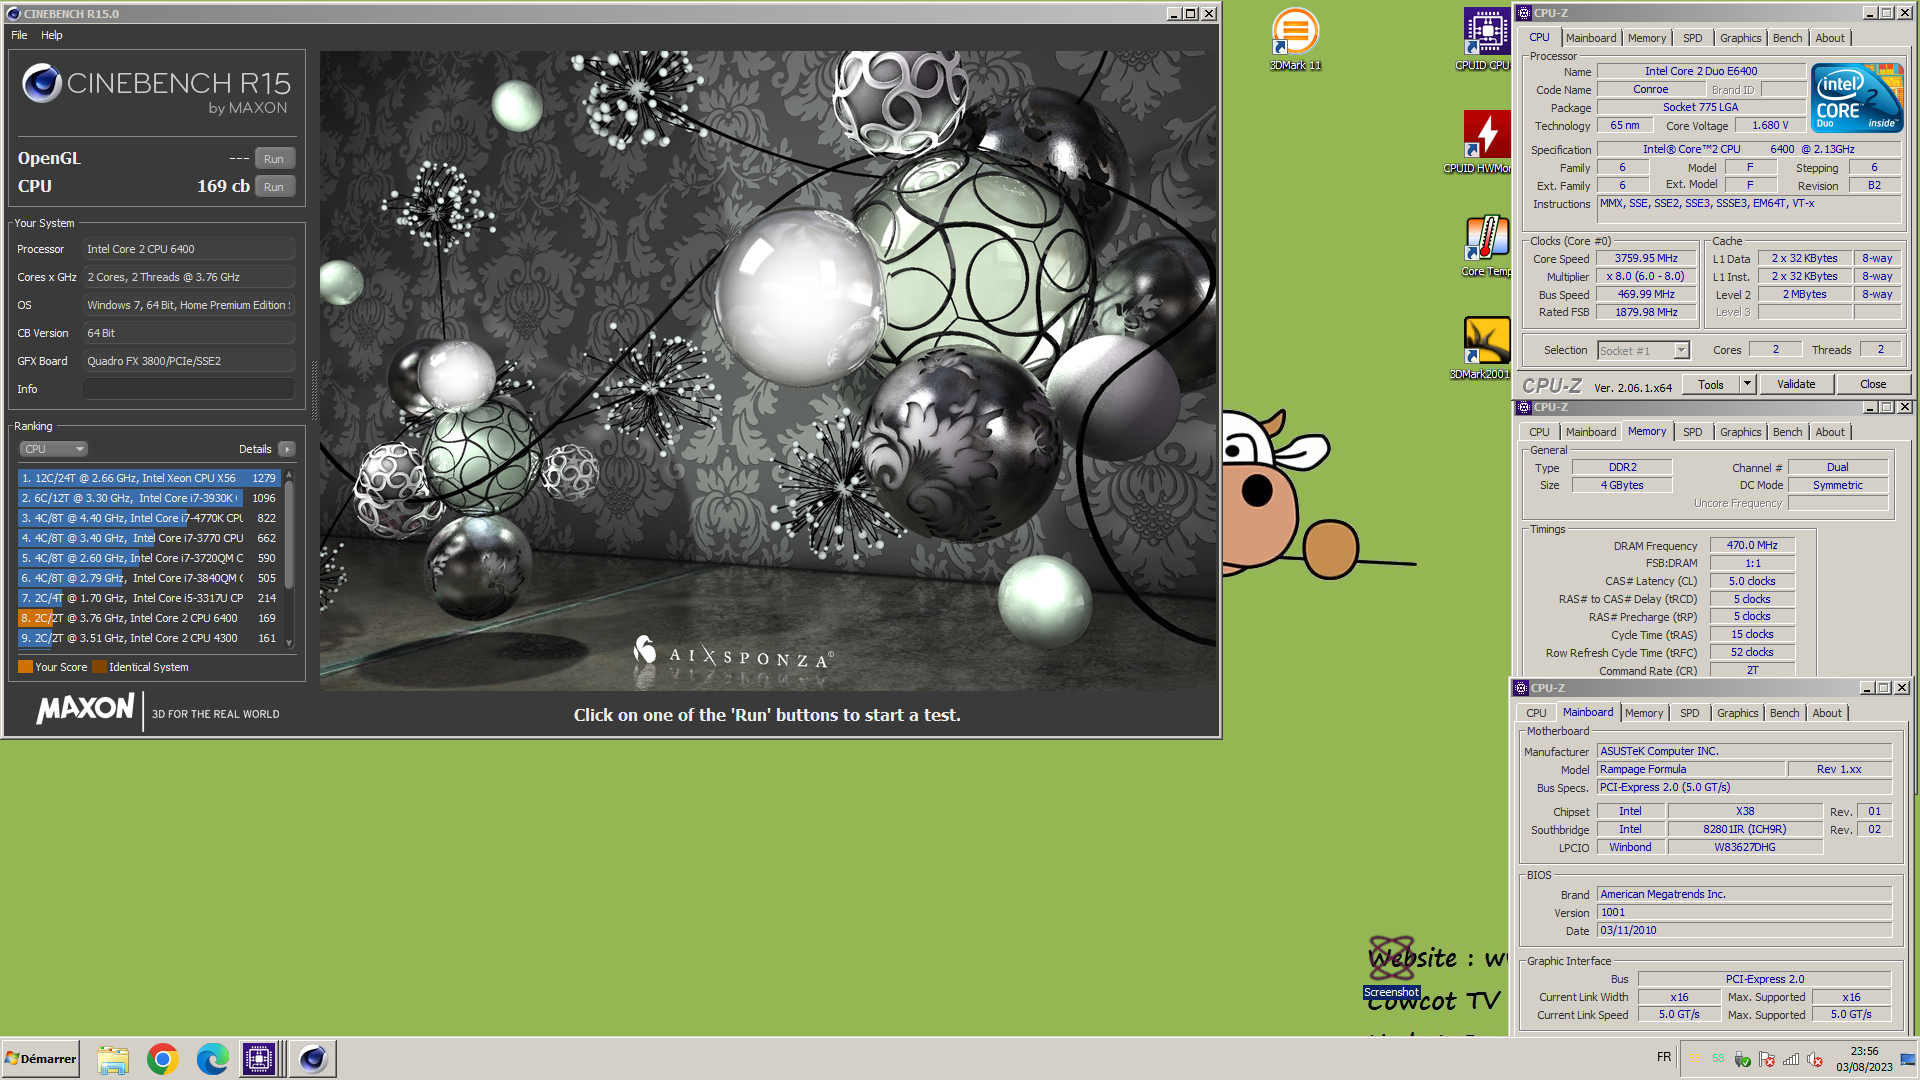Open Google Chrome from the taskbar
This screenshot has width=1920, height=1080.
[x=163, y=1058]
